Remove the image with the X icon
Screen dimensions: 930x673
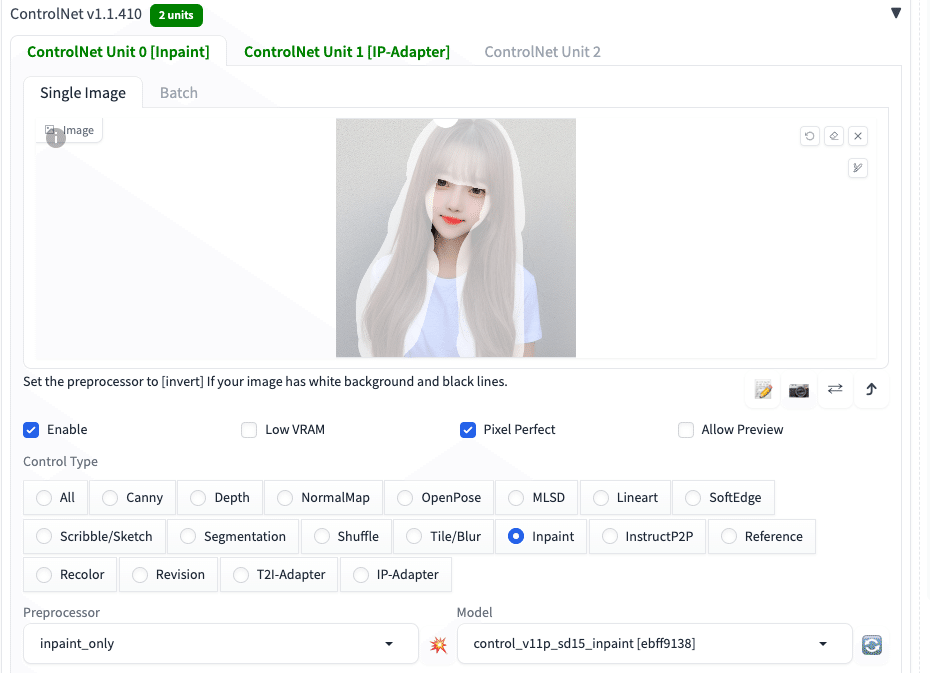[858, 136]
